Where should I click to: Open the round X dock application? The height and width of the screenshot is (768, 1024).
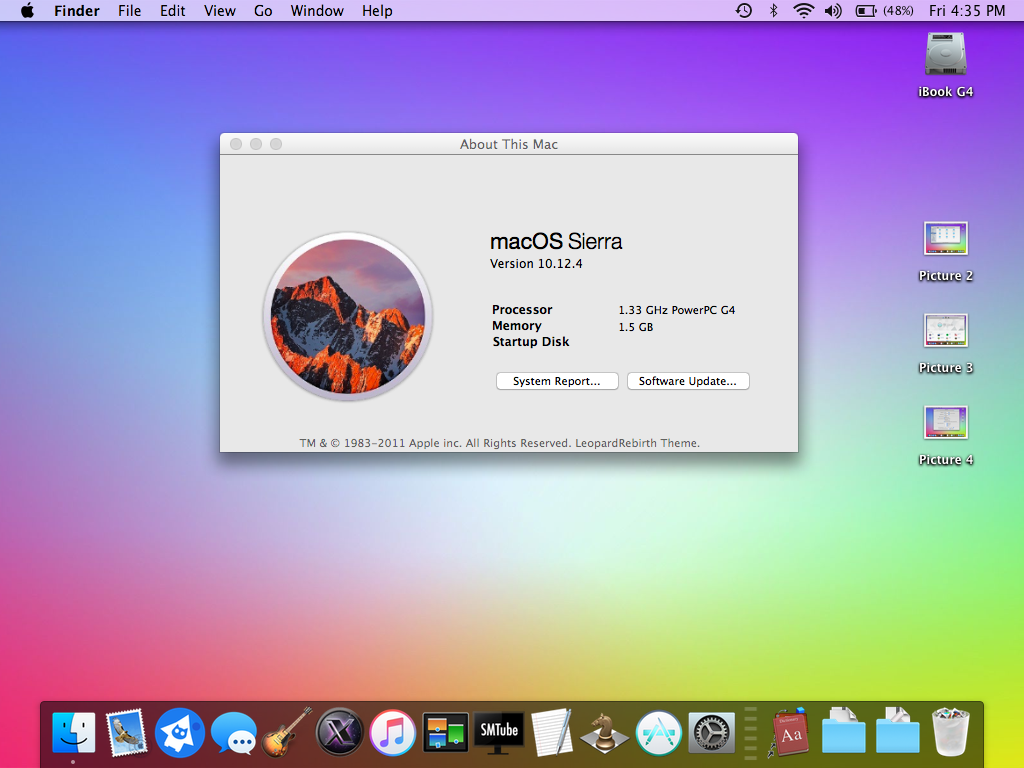tap(339, 732)
